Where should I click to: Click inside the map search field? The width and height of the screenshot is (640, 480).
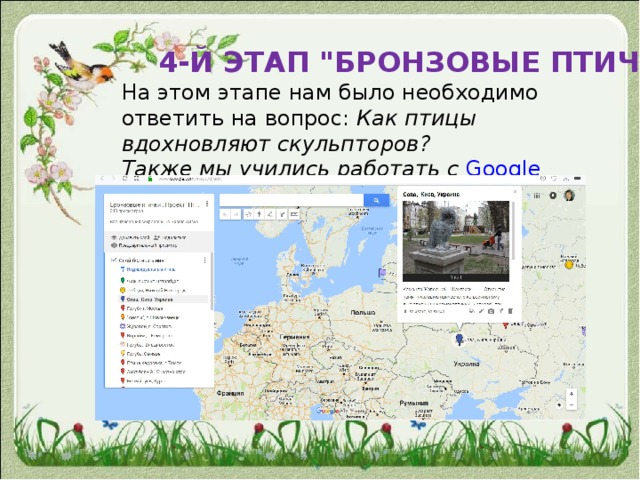pos(291,200)
